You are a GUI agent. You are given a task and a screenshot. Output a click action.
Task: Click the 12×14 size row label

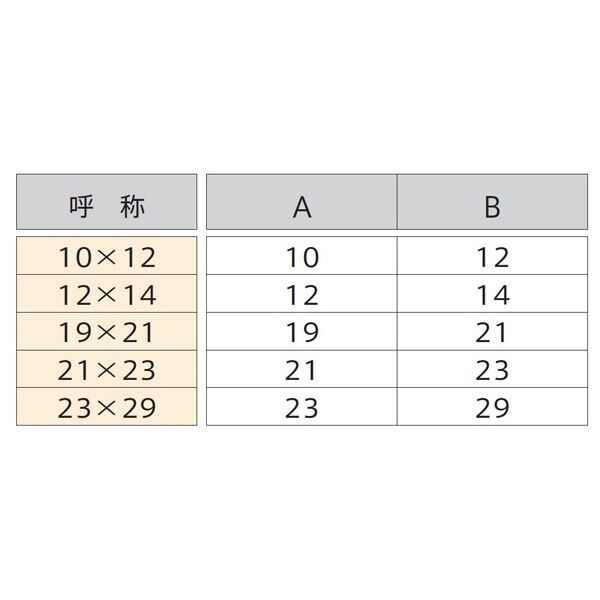106,293
